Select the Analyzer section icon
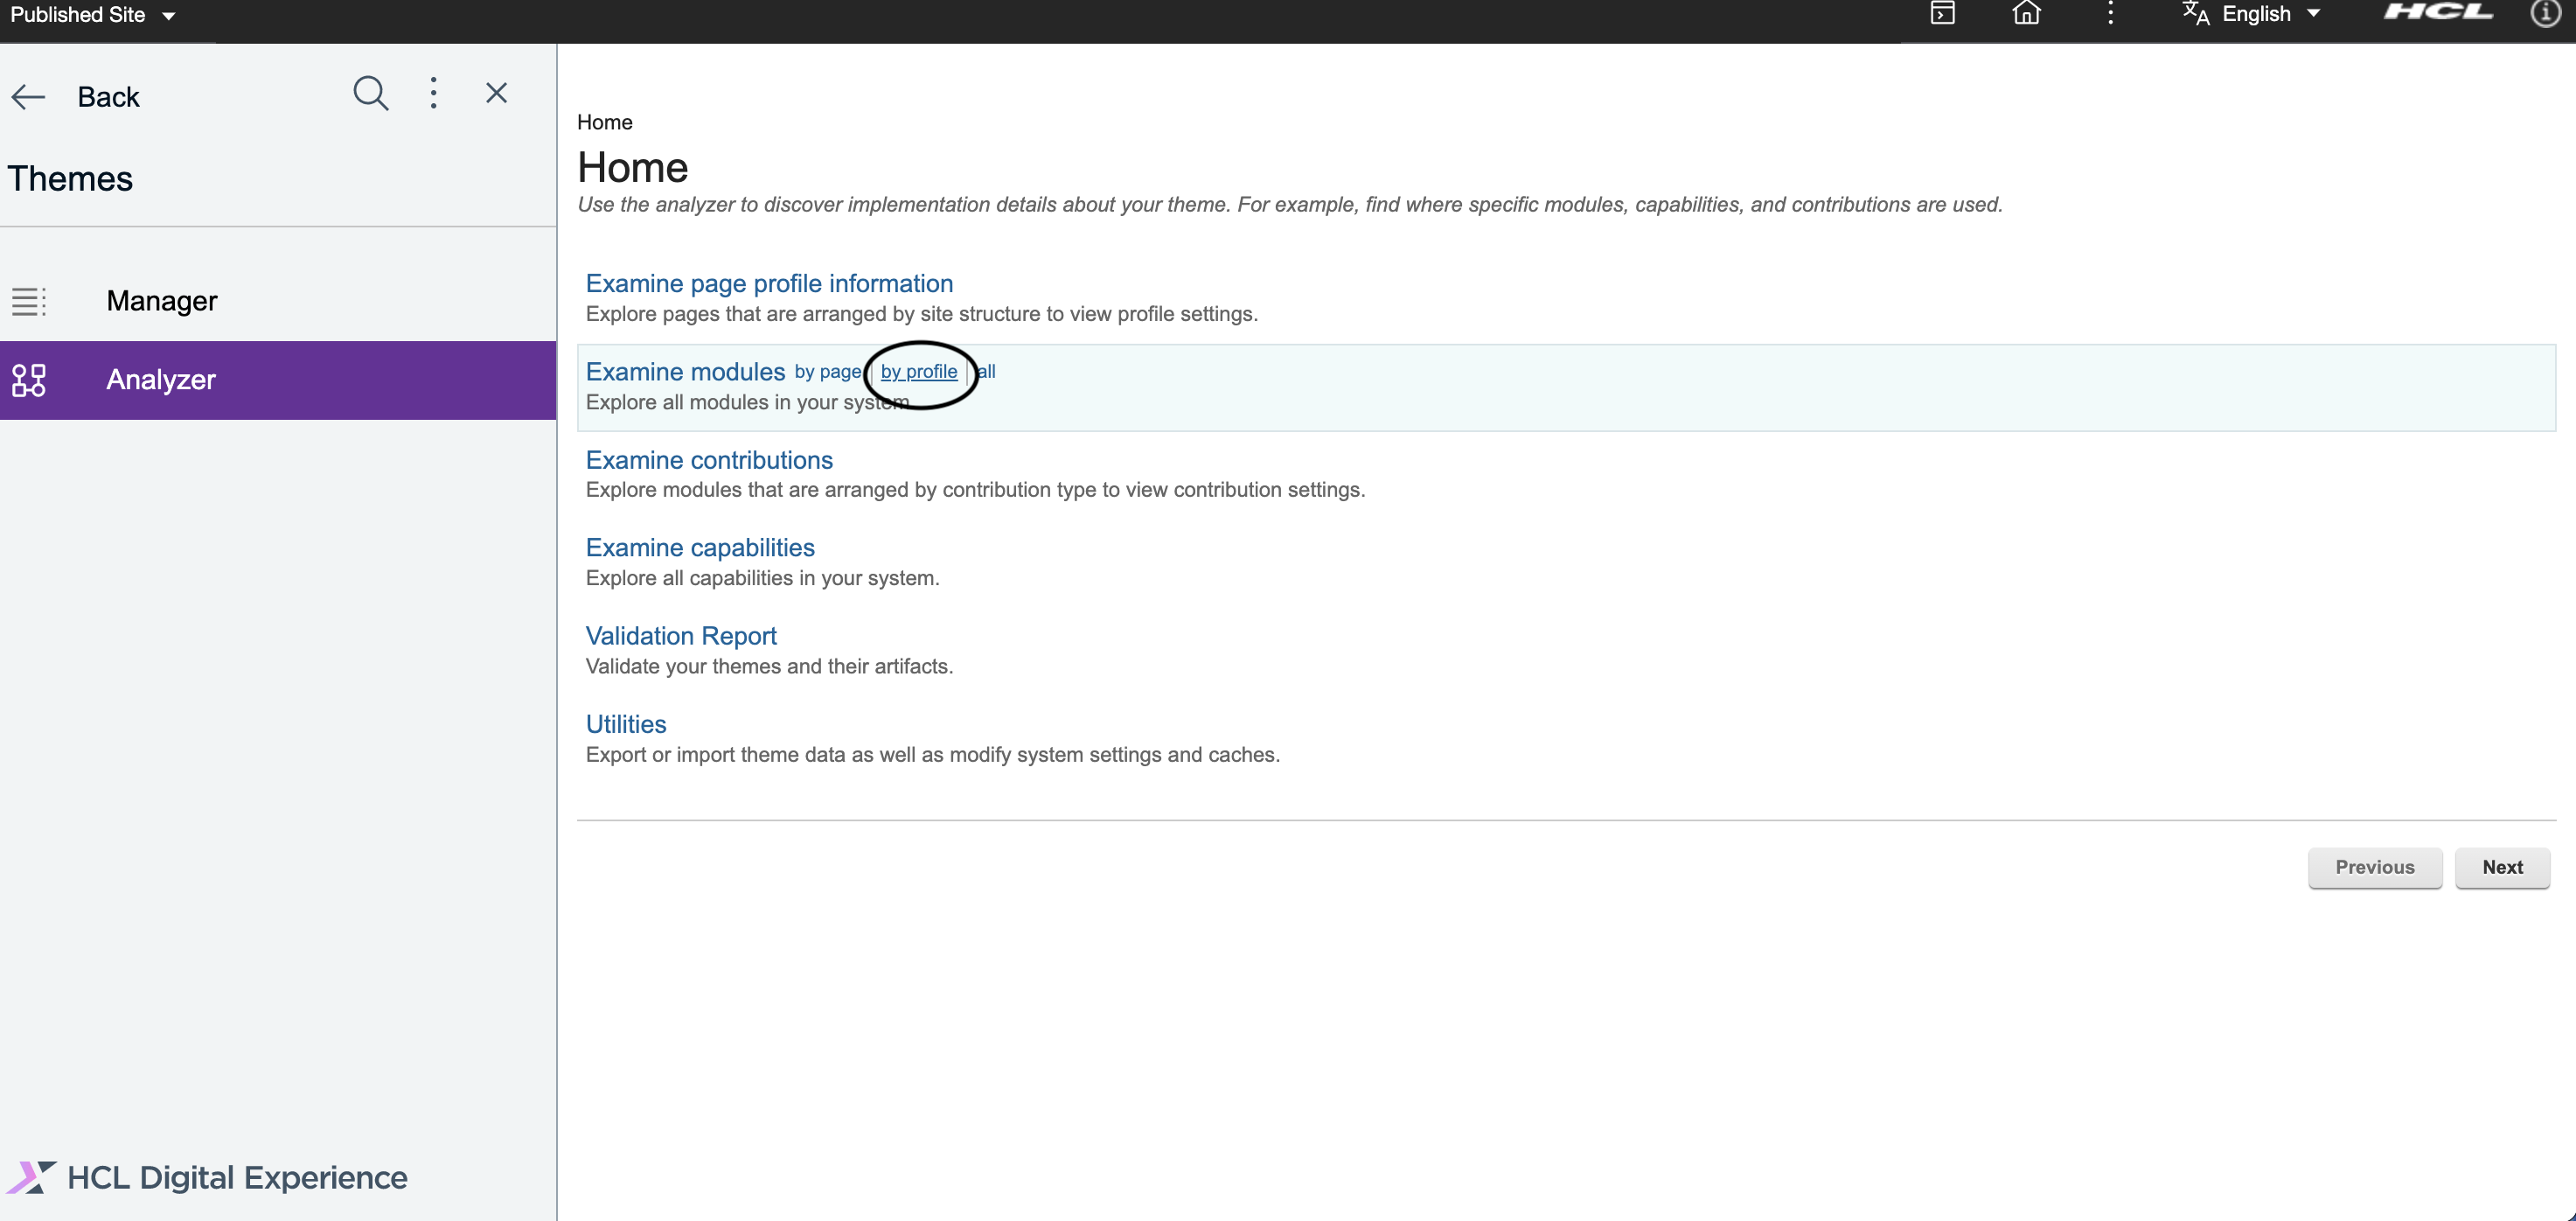The image size is (2576, 1221). [x=28, y=380]
